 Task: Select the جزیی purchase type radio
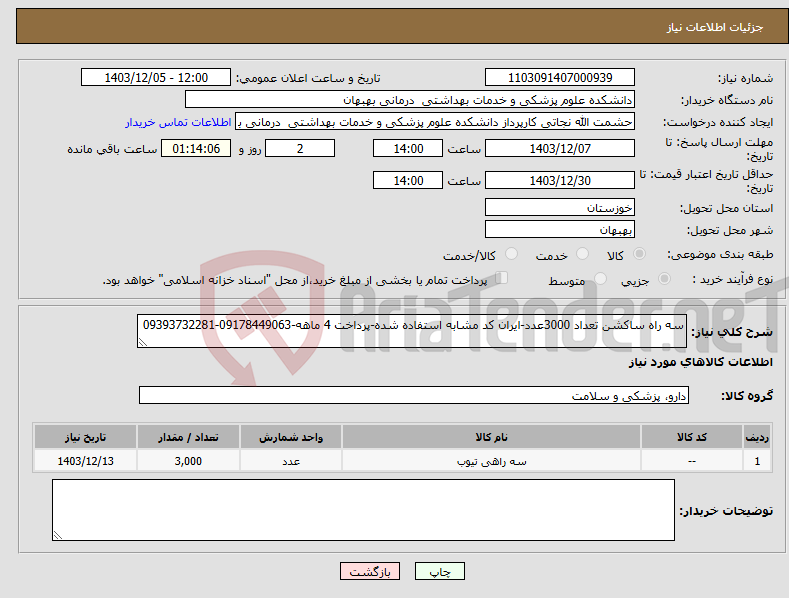[x=664, y=278]
